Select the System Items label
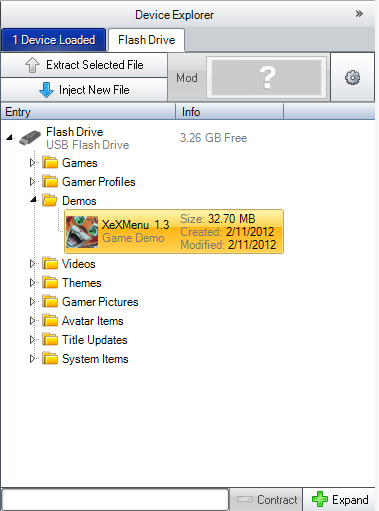The height and width of the screenshot is (511, 379). click(95, 359)
